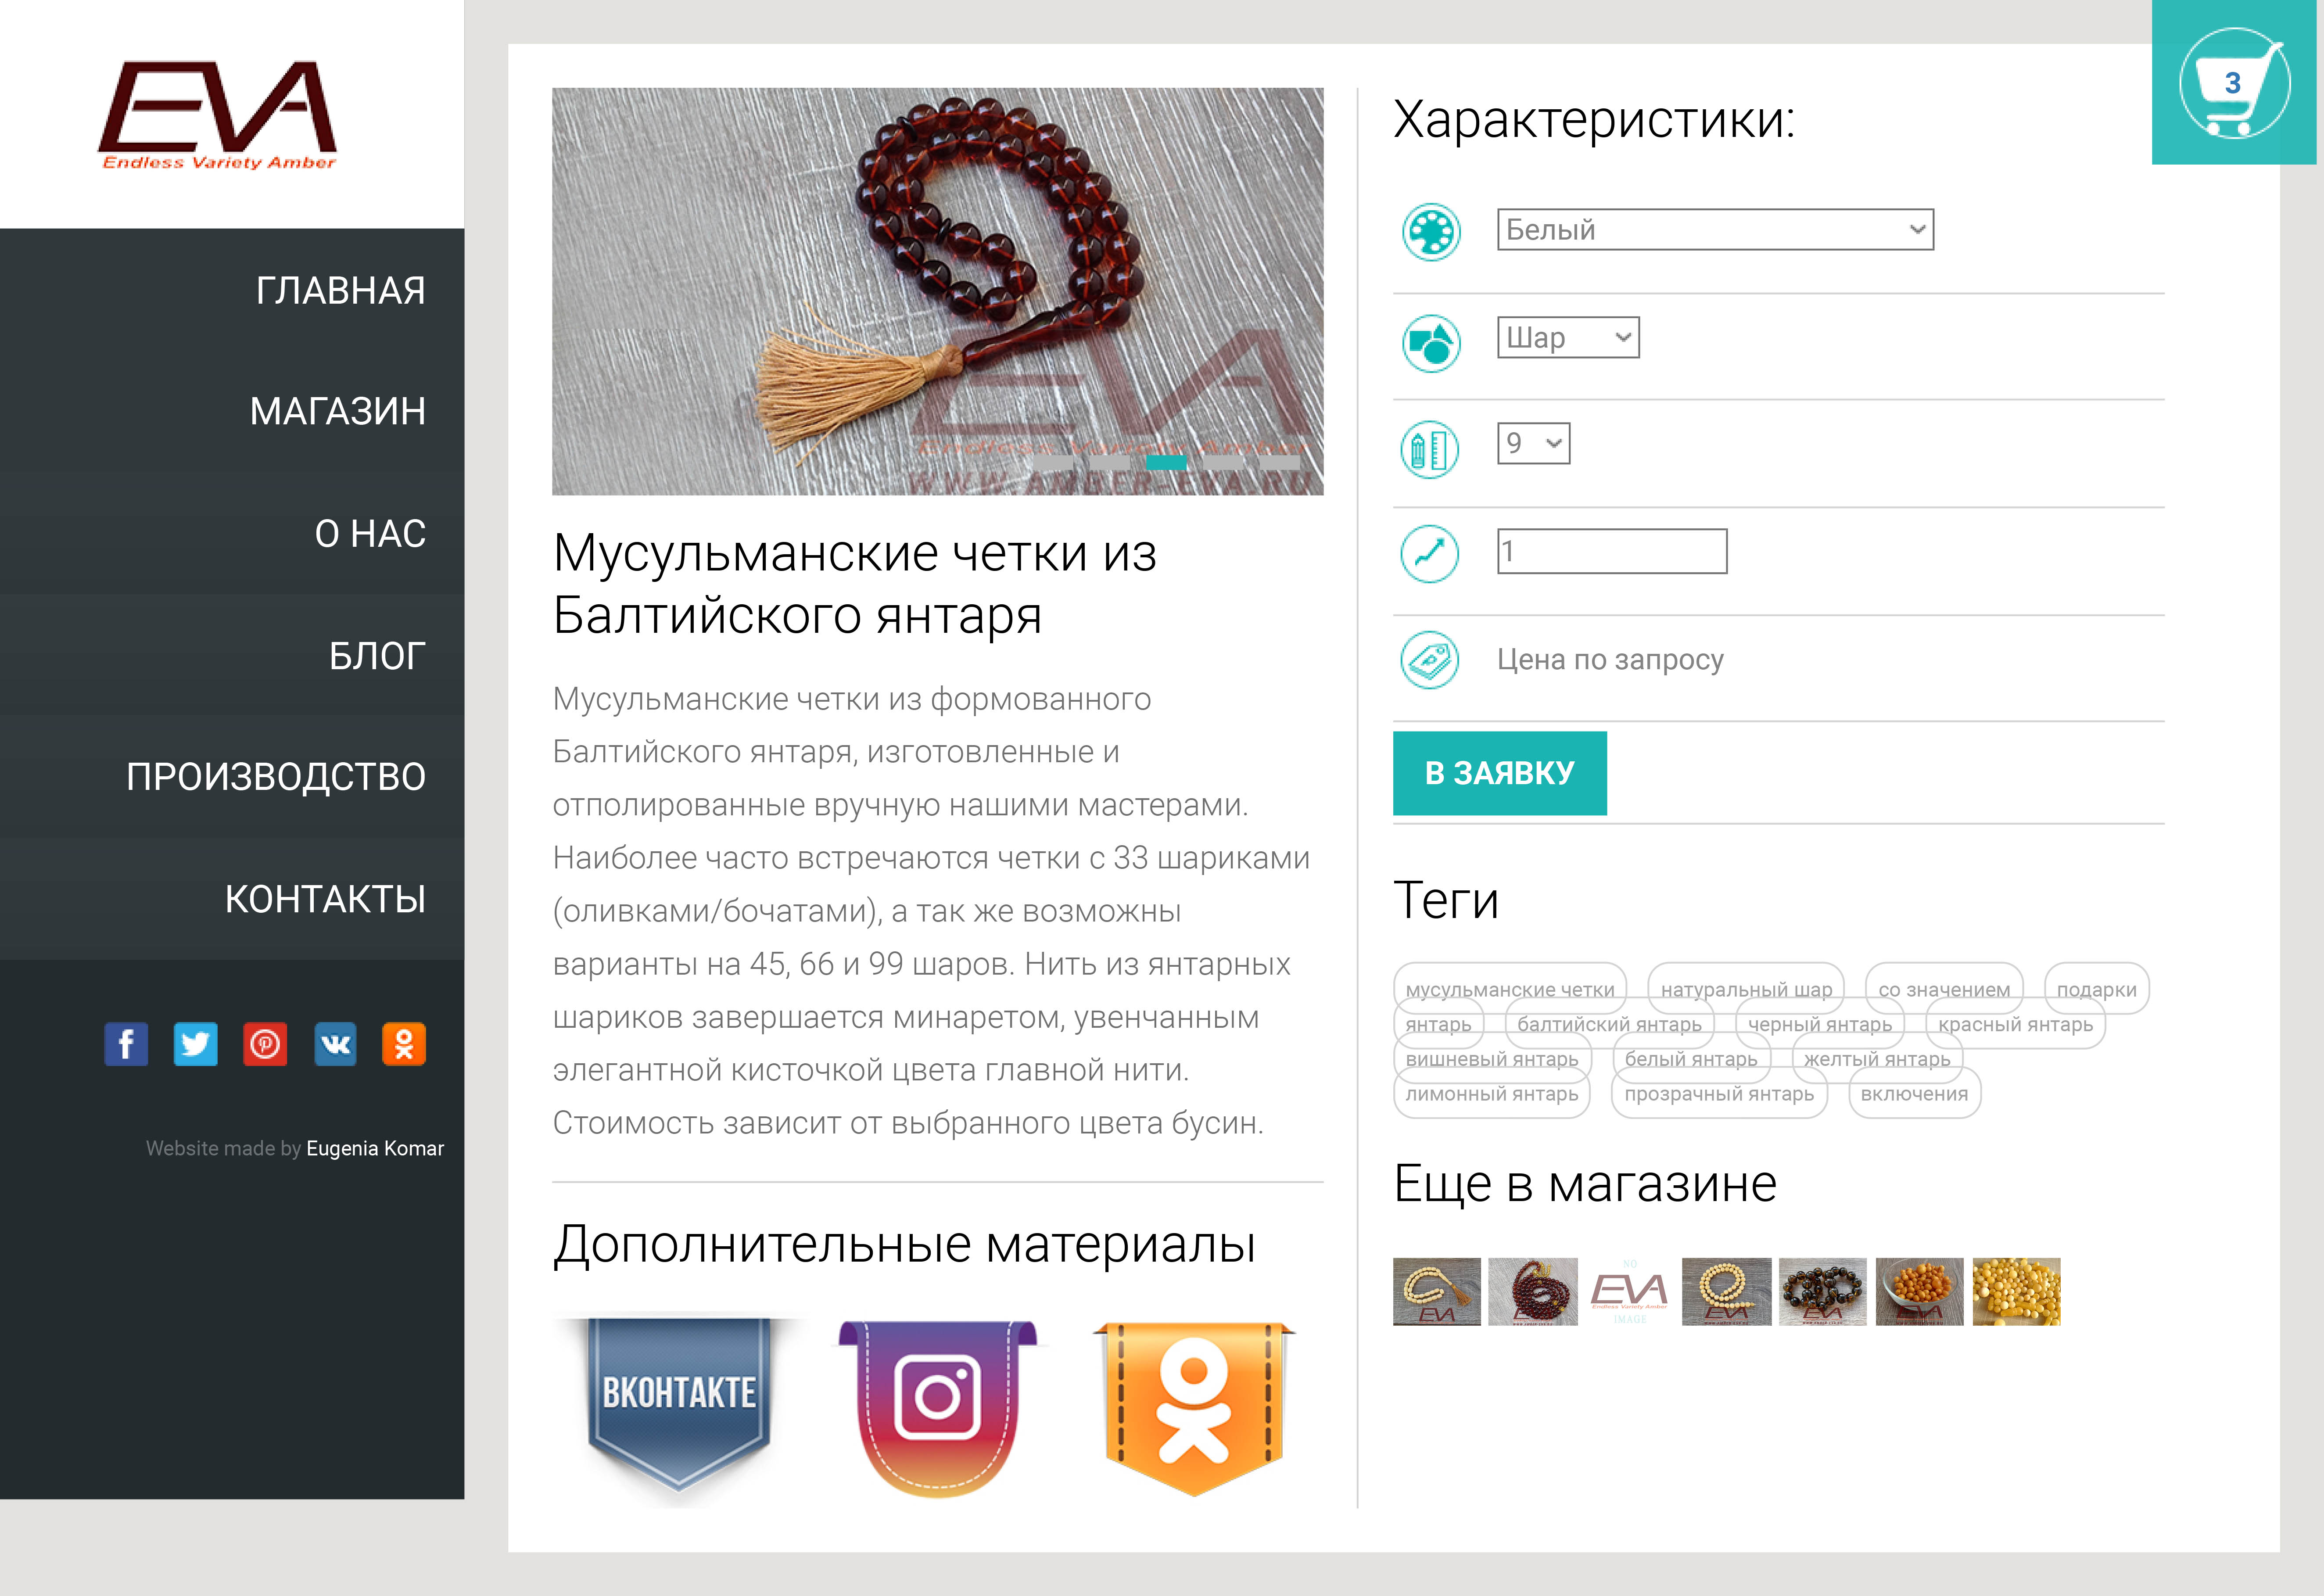Choose the прозрачный янтарь tag
The image size is (2324, 1596).
coord(1718,1094)
